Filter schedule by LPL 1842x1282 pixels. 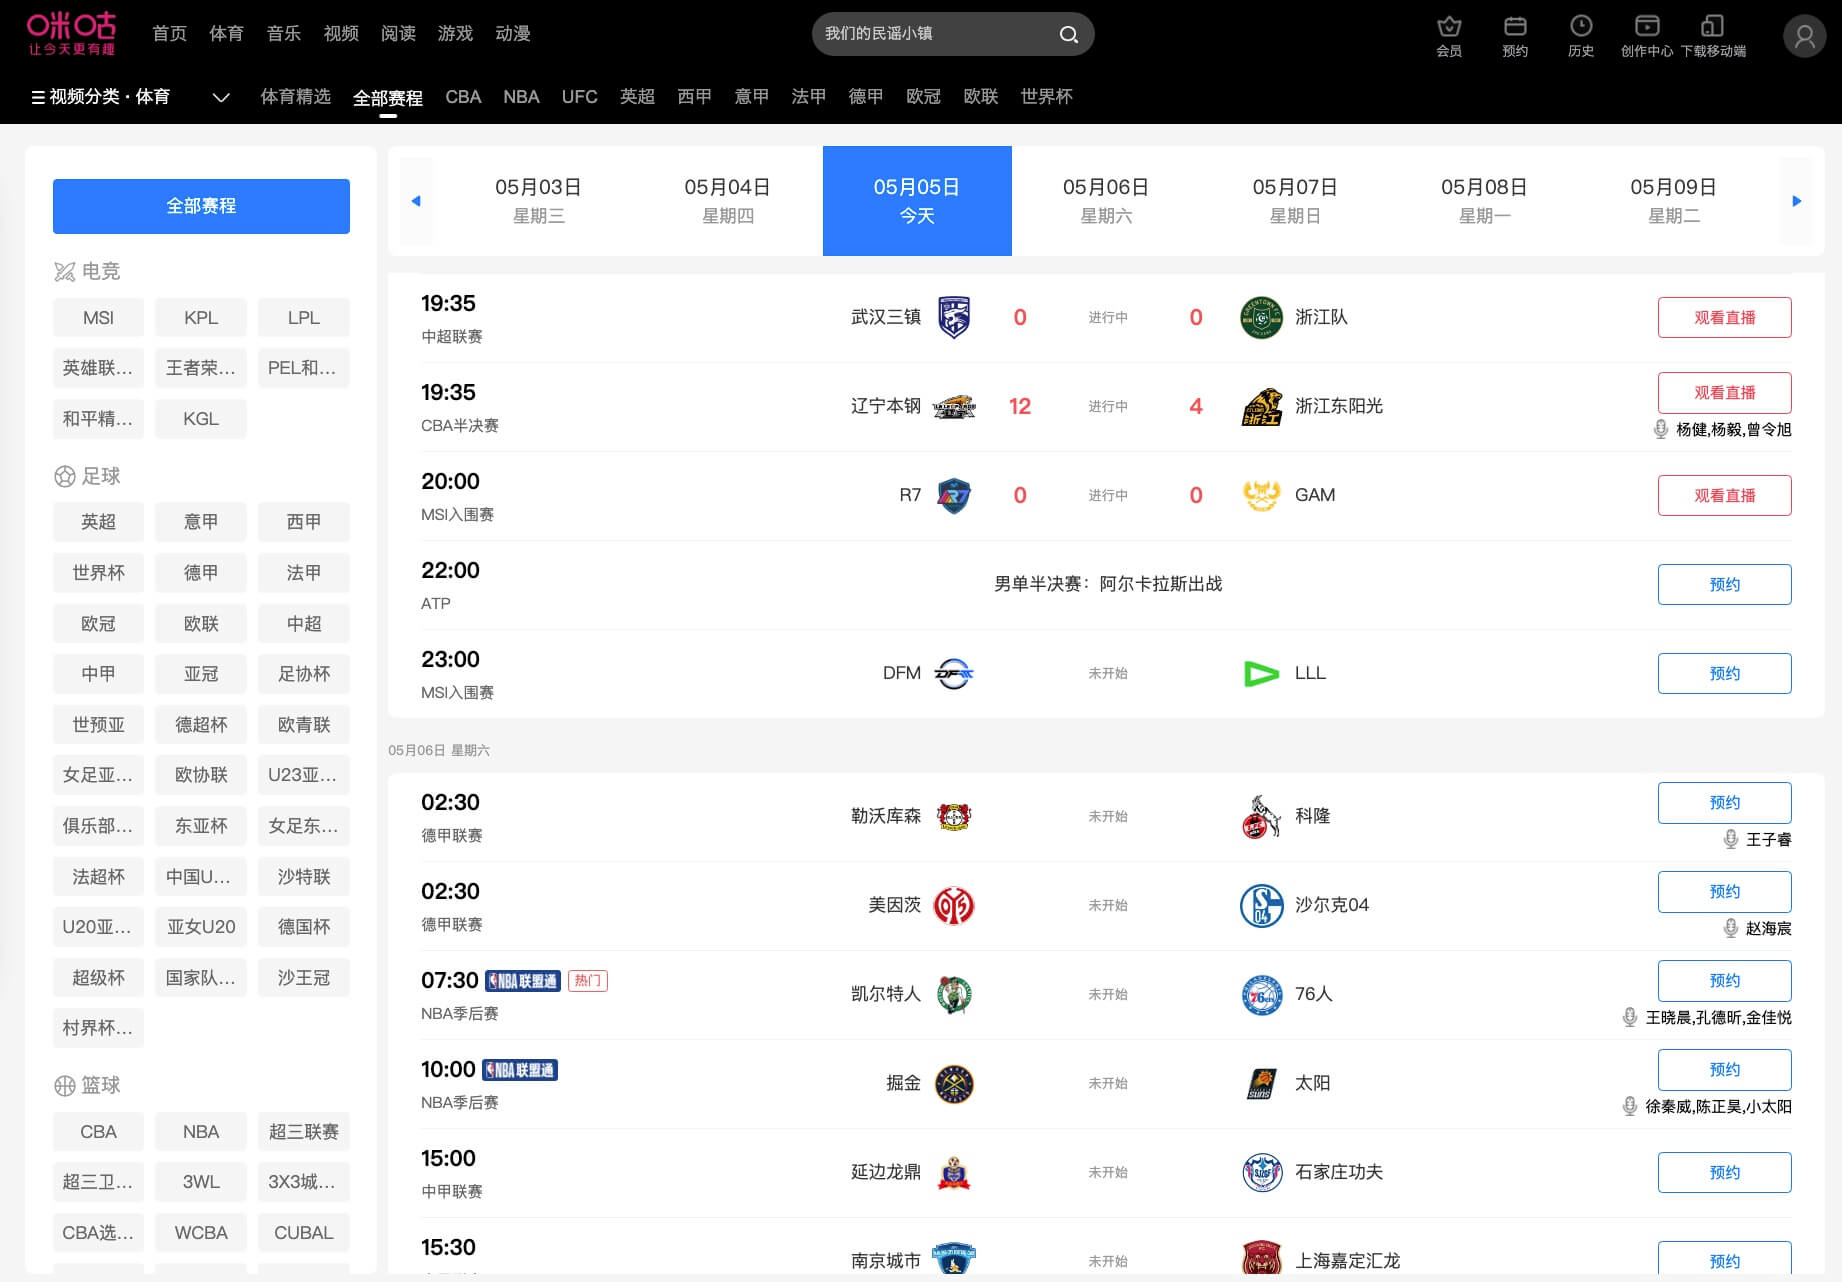click(303, 318)
